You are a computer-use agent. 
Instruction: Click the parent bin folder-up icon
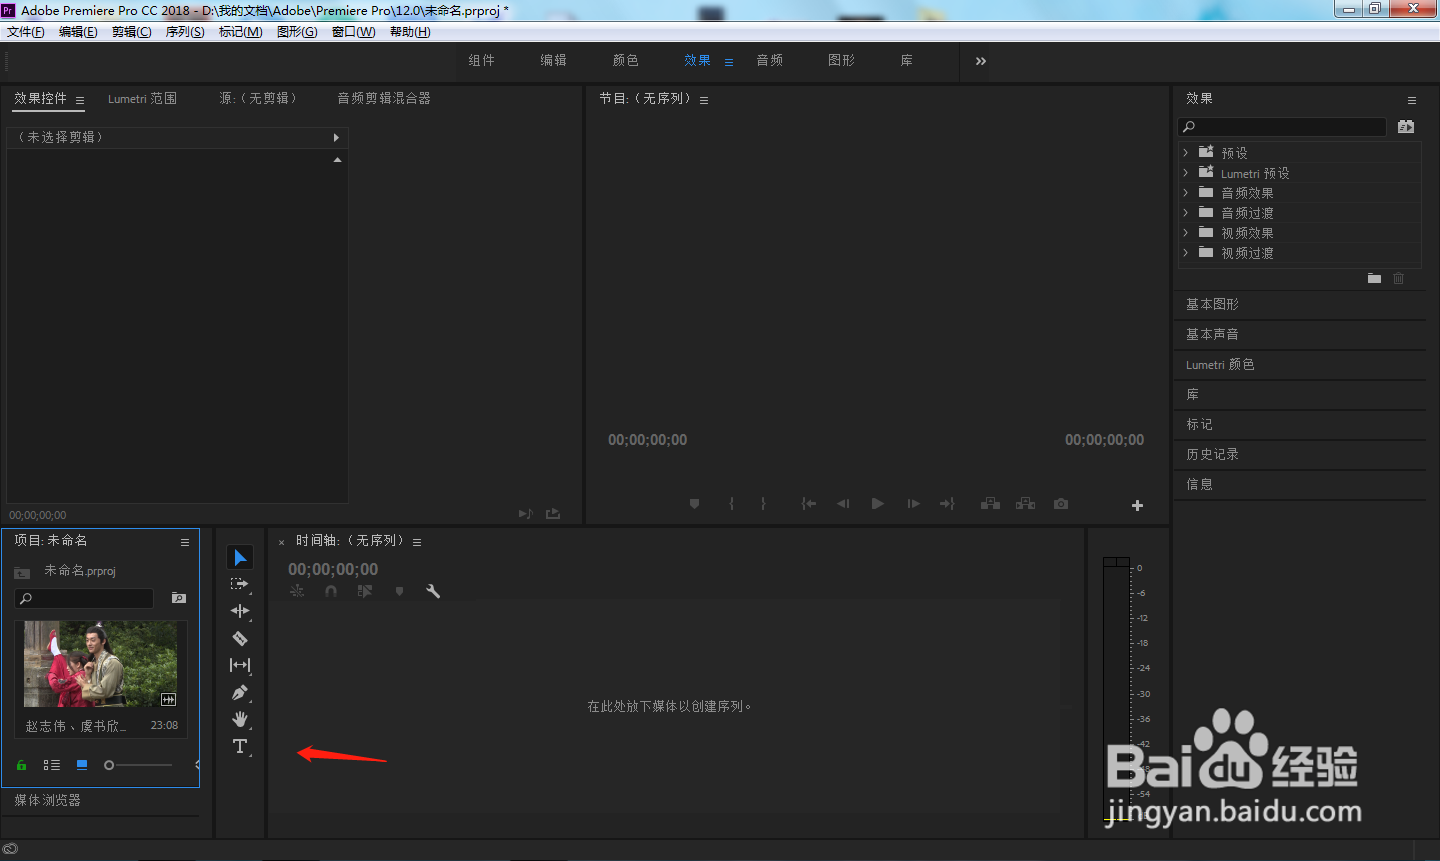22,572
